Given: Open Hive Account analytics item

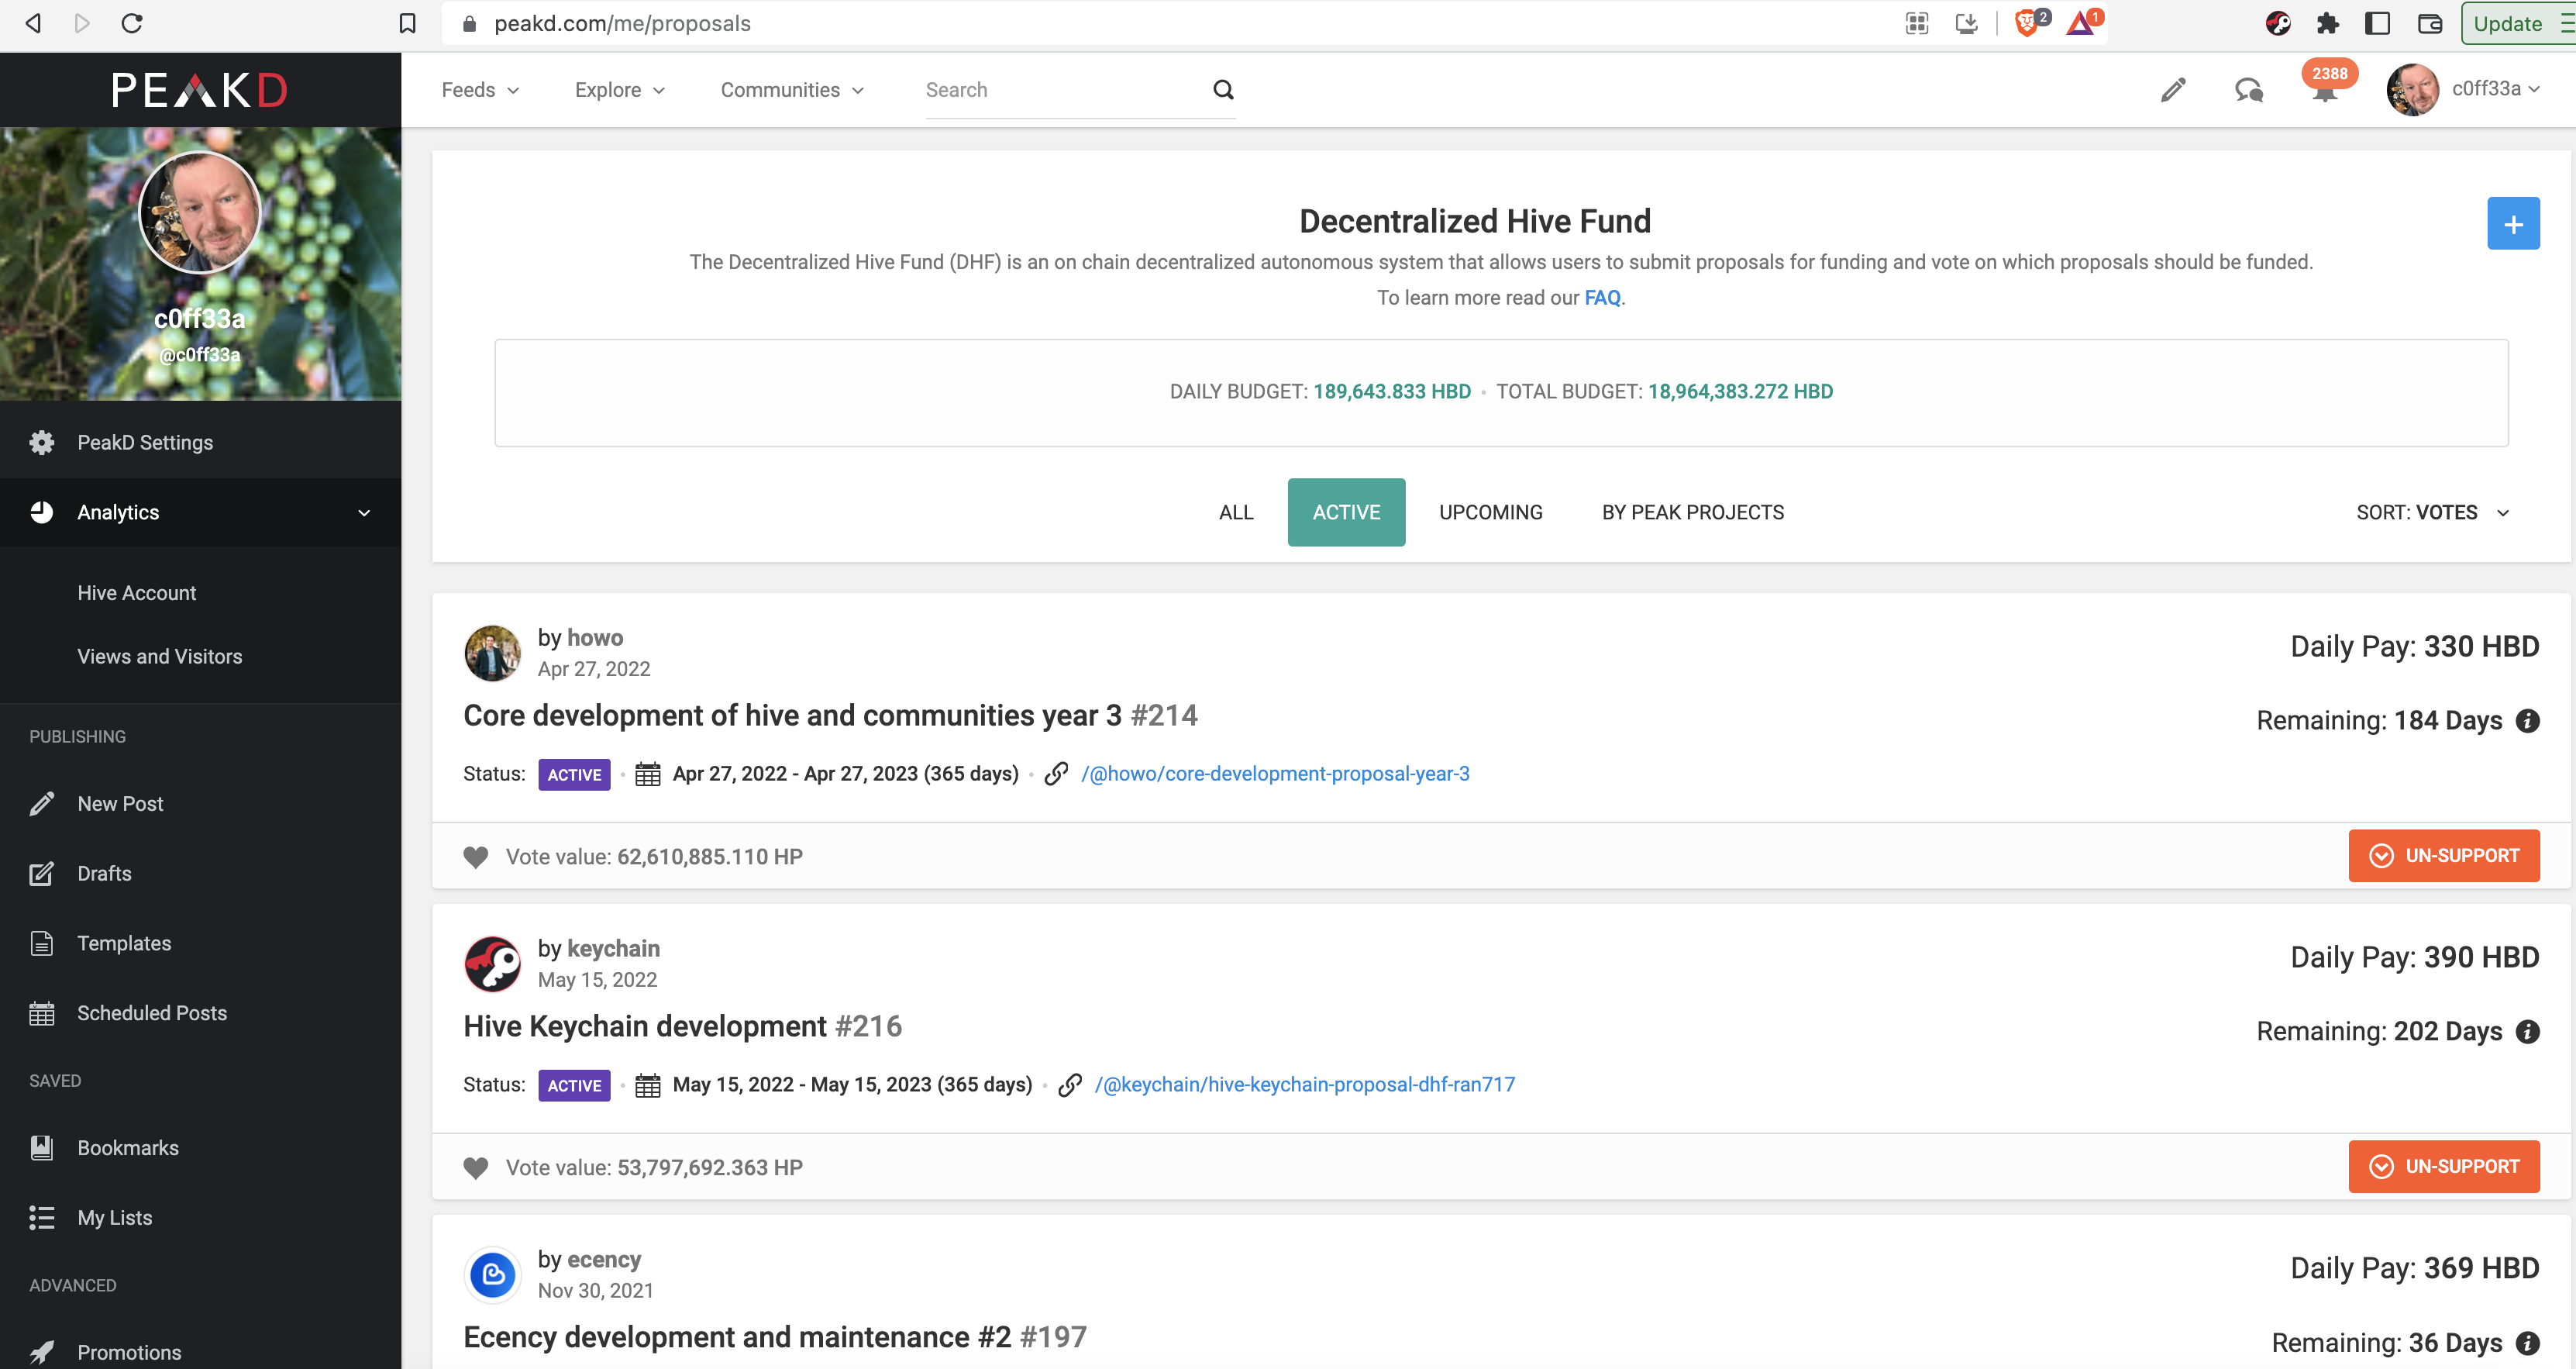Looking at the screenshot, I should pyautogui.click(x=137, y=593).
